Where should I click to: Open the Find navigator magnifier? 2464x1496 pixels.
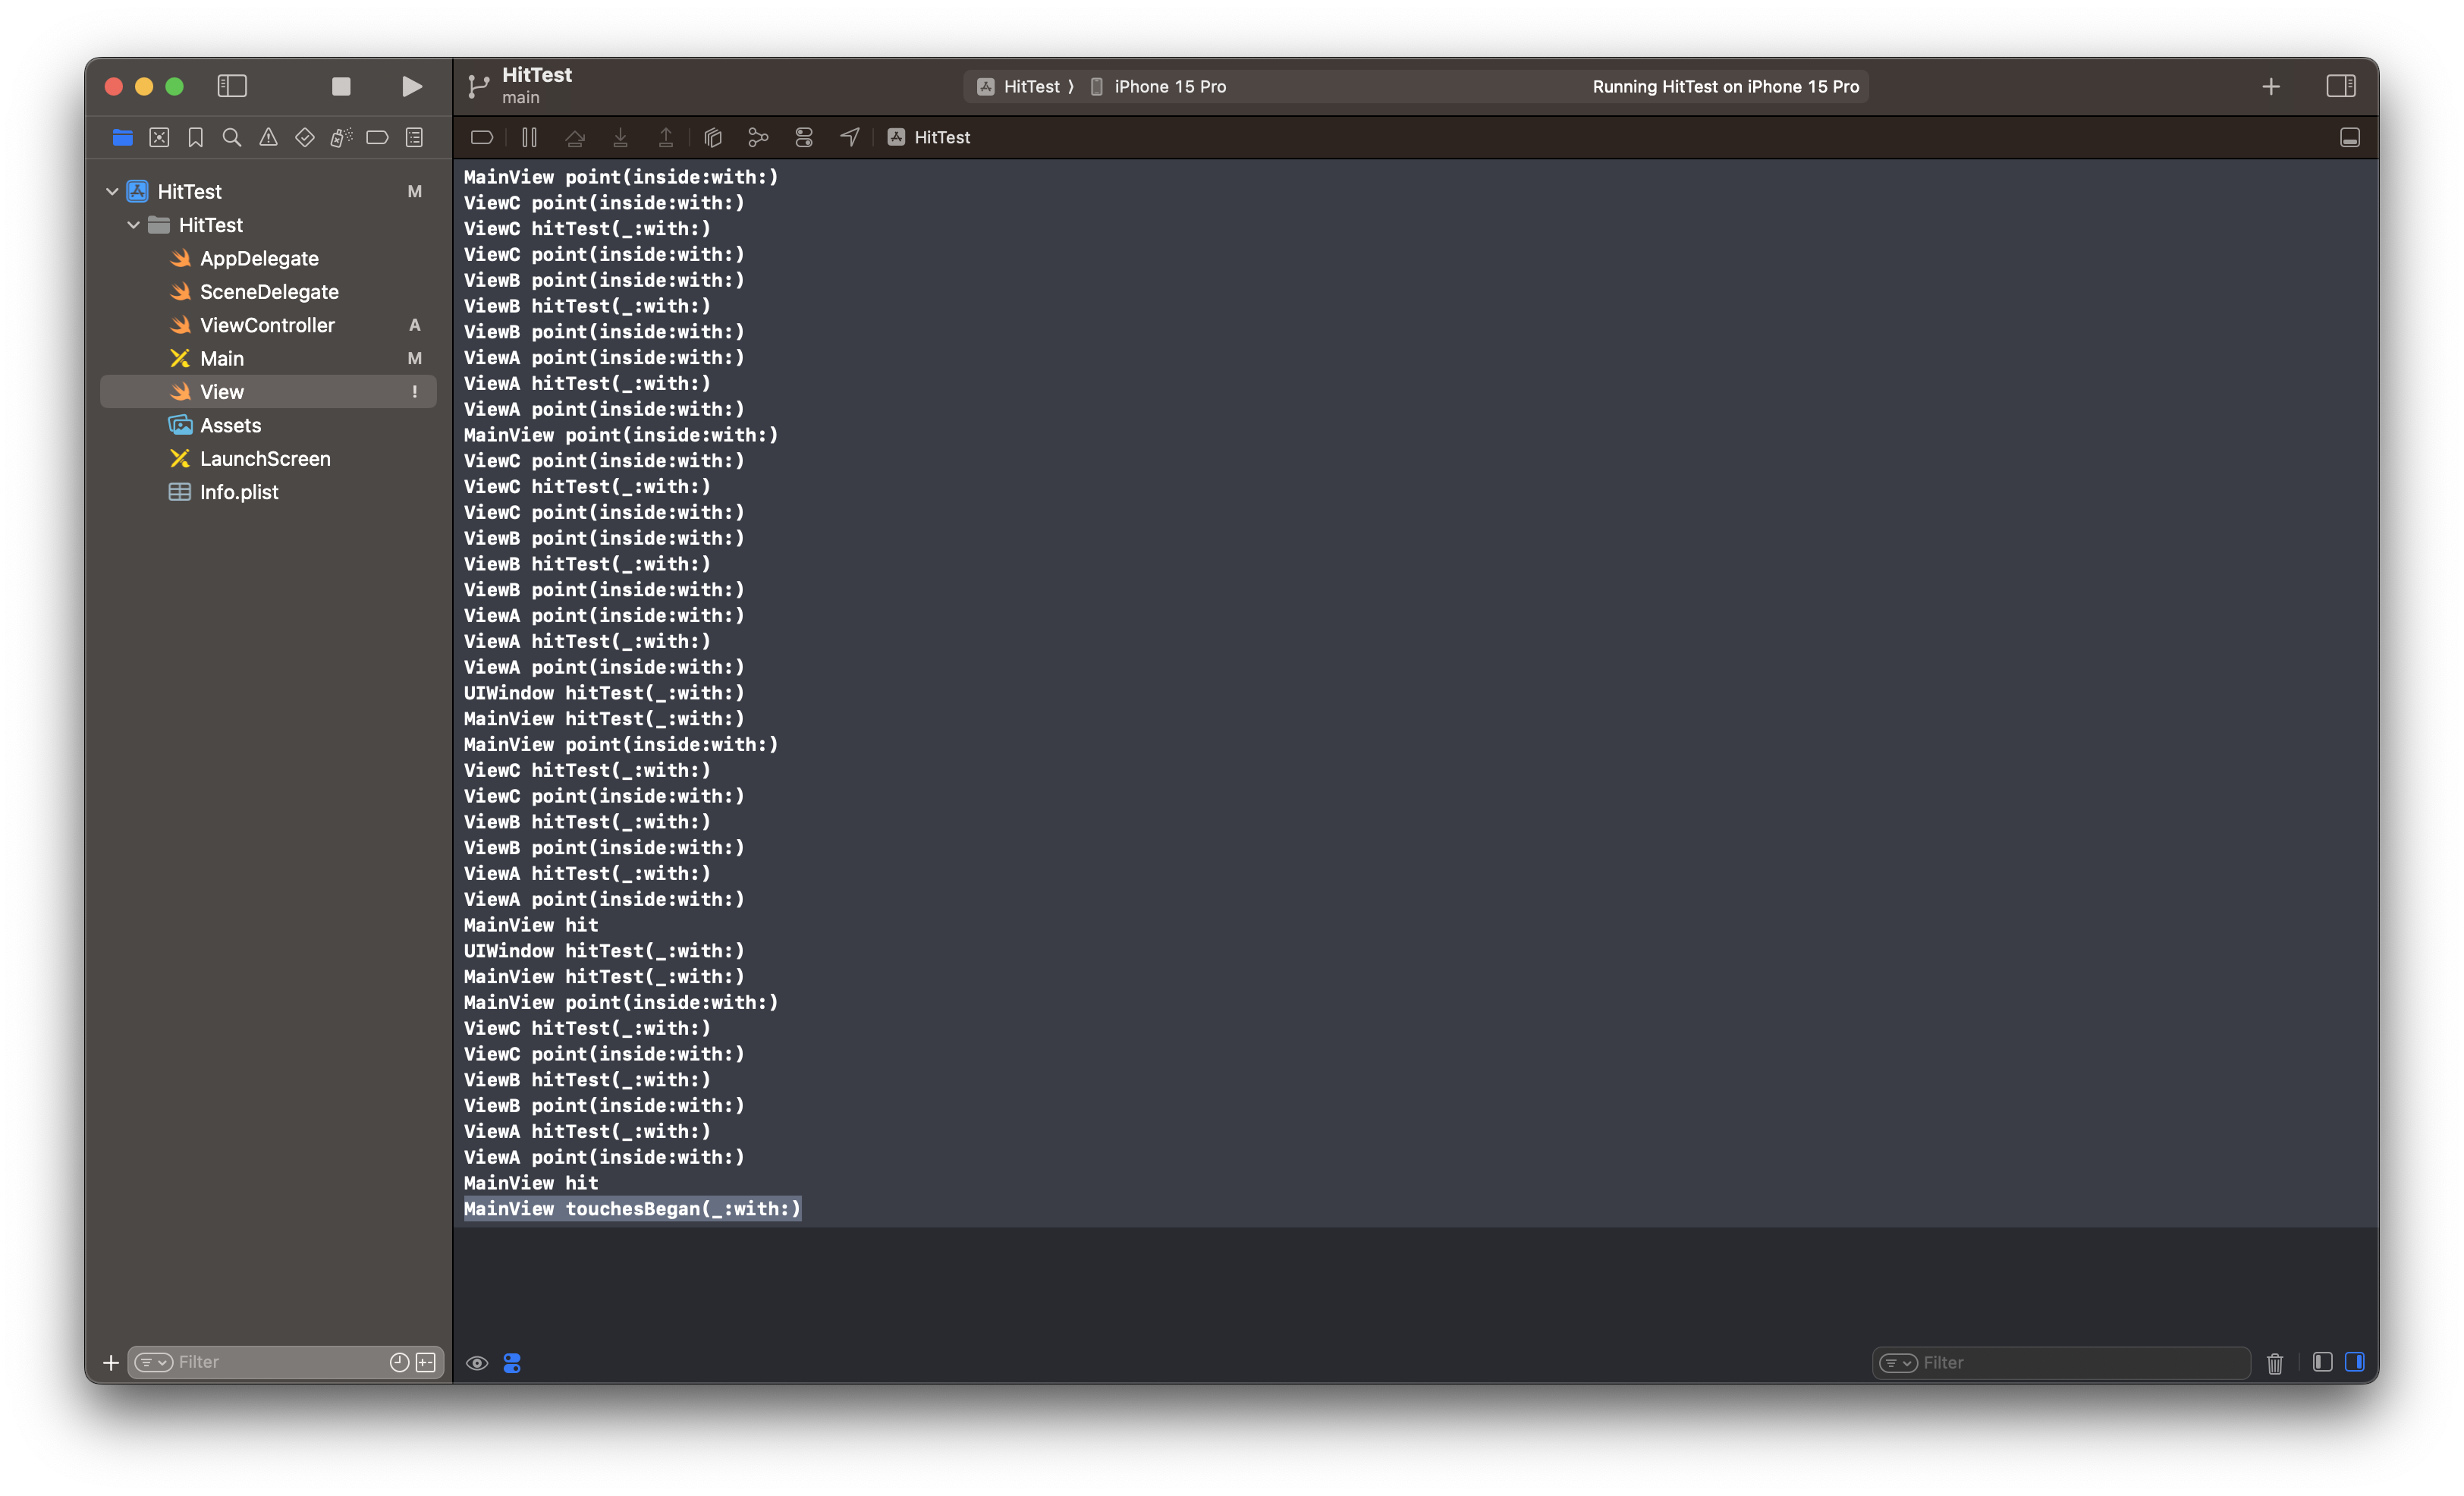point(232,137)
